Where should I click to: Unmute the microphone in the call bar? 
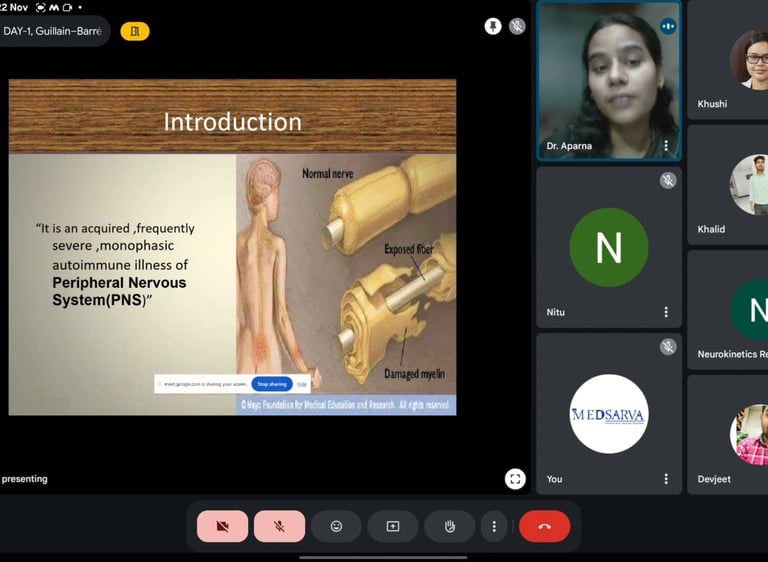(x=279, y=526)
